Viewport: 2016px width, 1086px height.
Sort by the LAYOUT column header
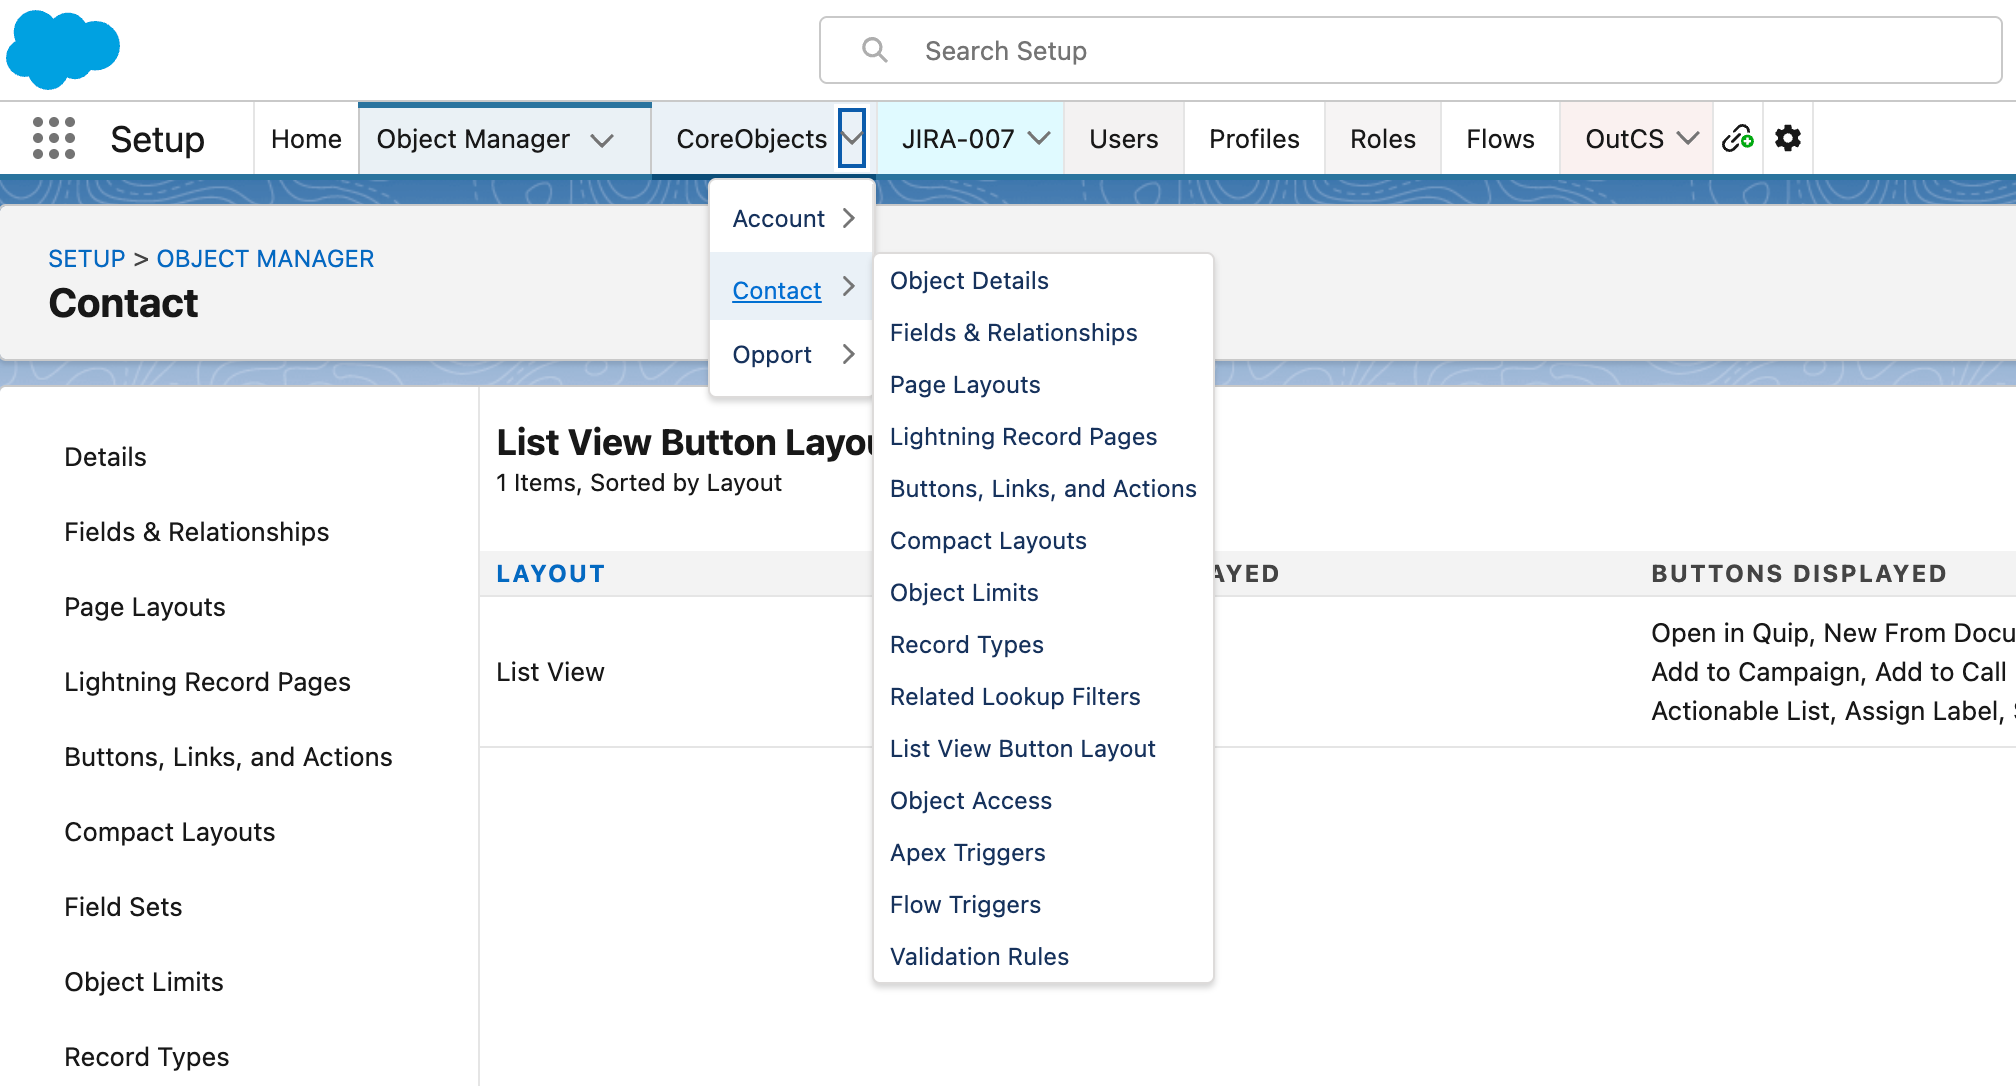point(550,574)
